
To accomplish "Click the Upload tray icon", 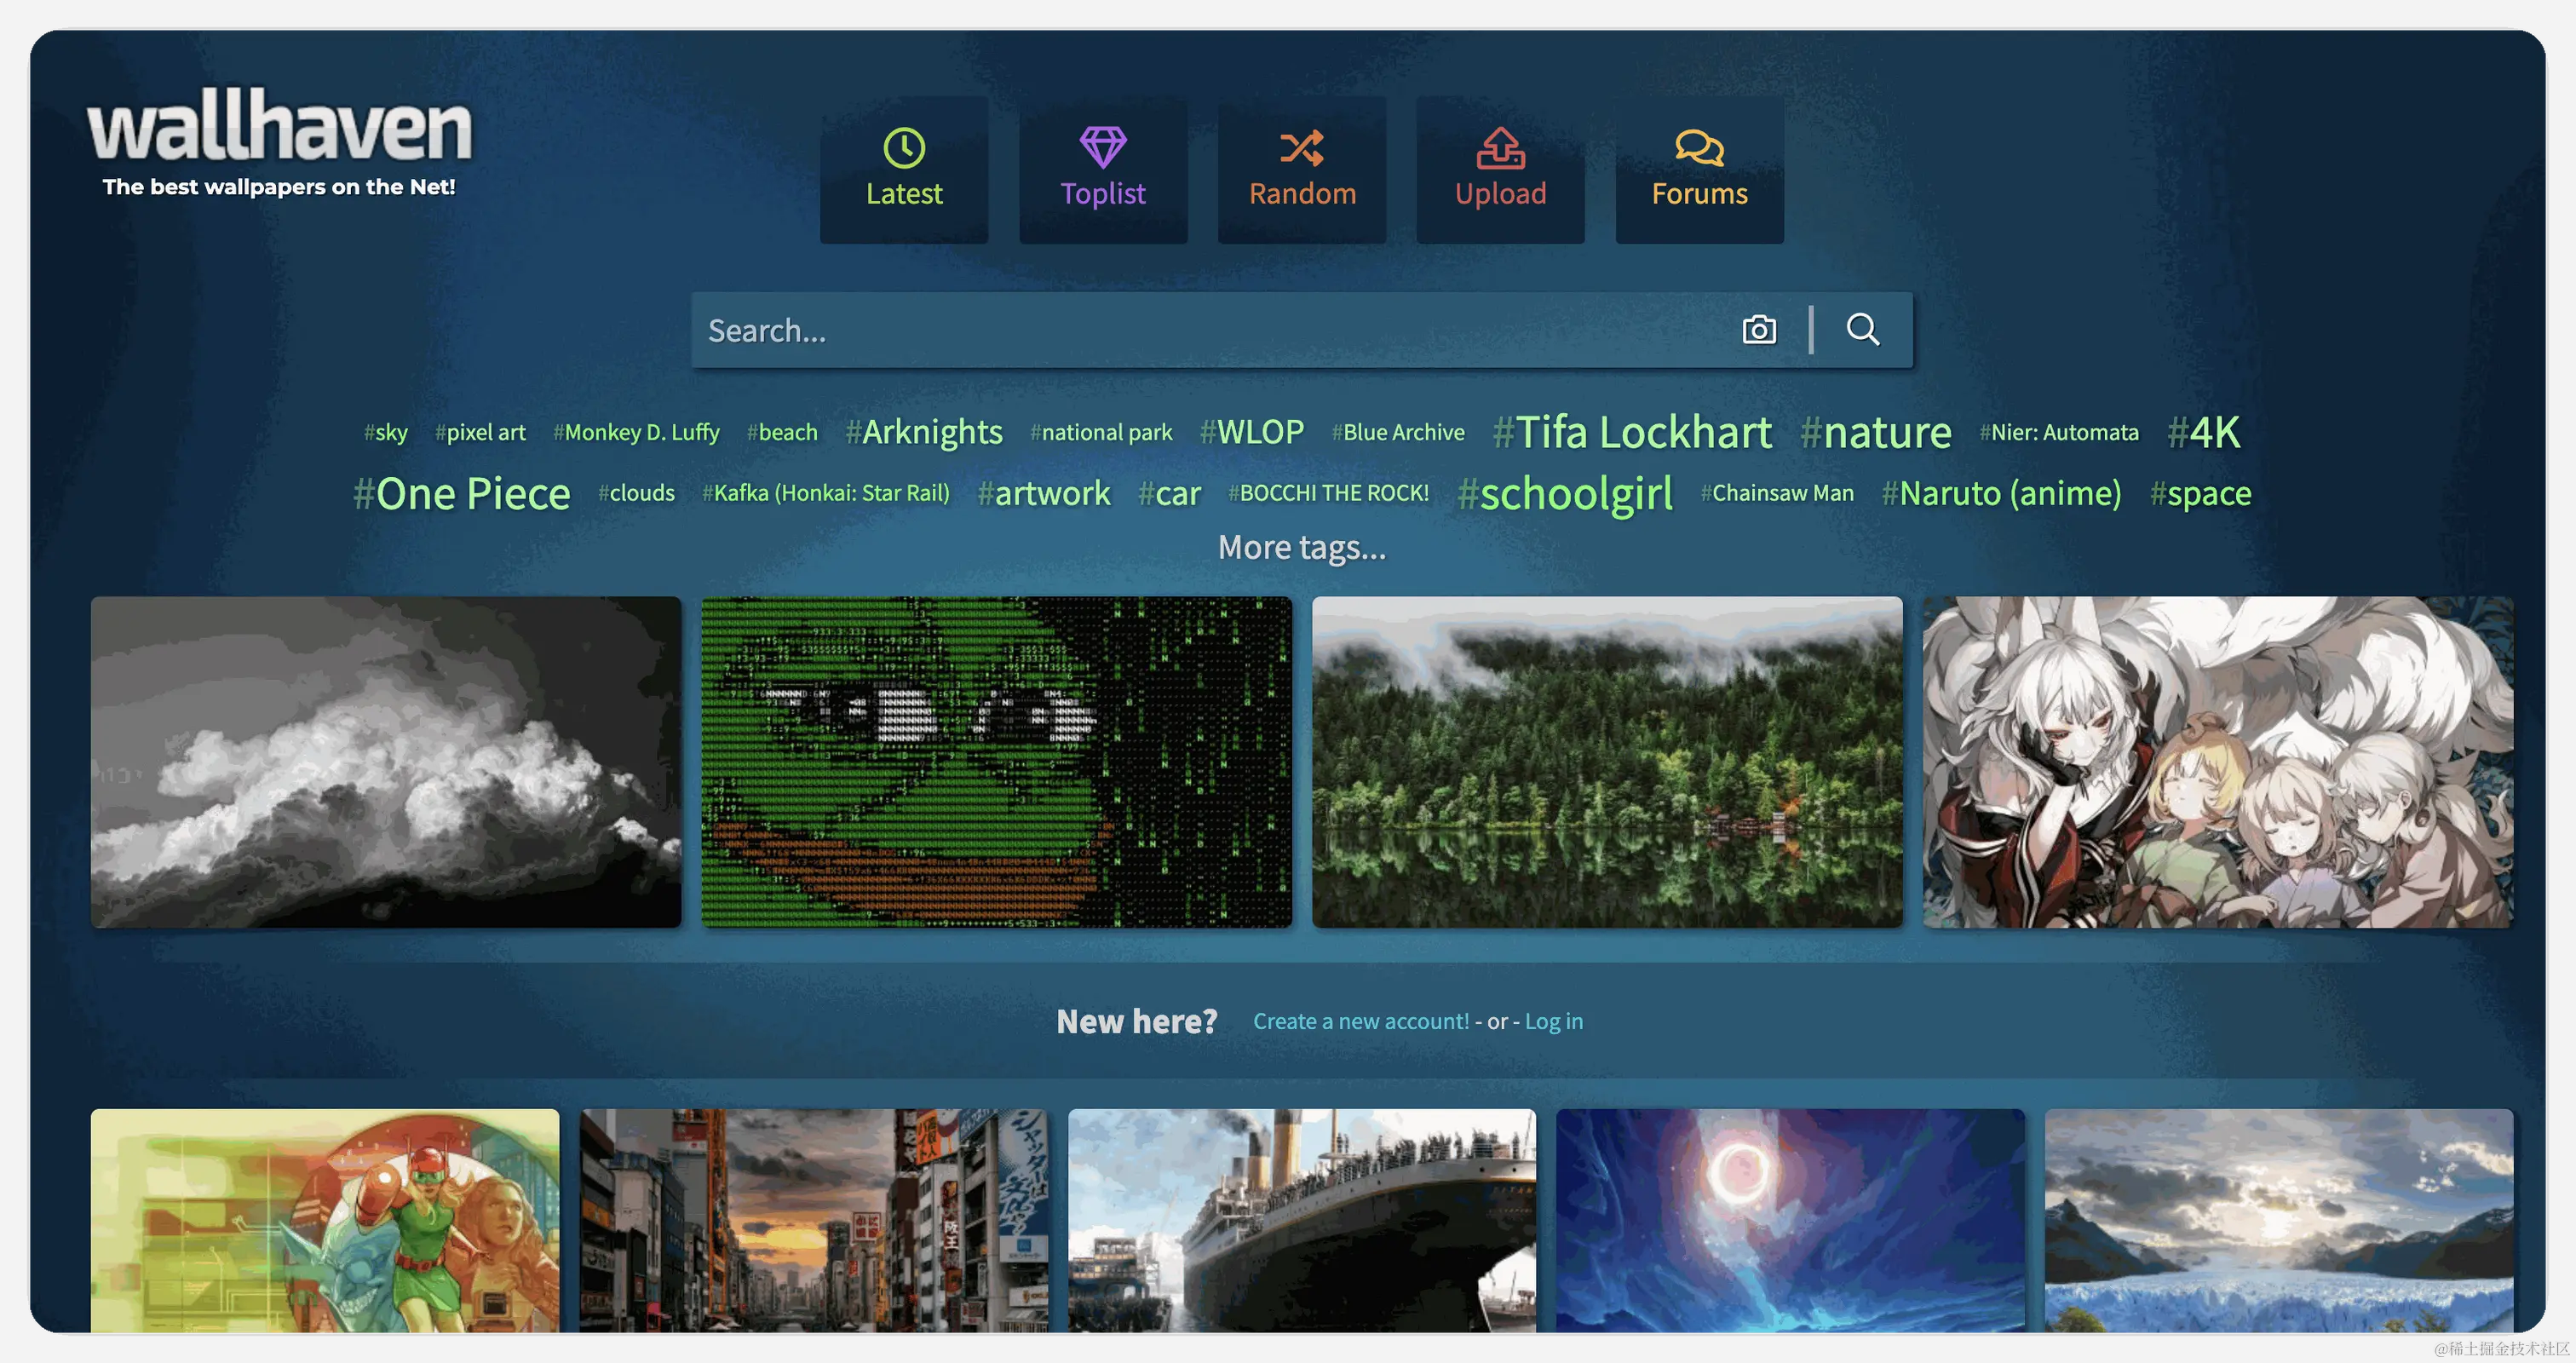I will [x=1500, y=148].
